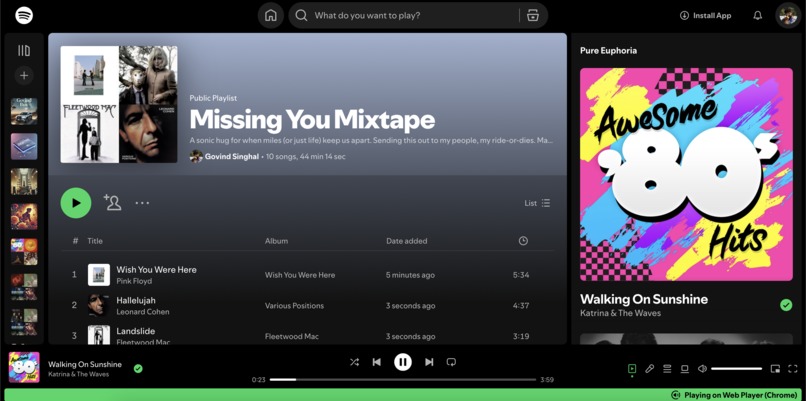Click the search magnifier icon
The height and width of the screenshot is (401, 806).
coord(302,15)
